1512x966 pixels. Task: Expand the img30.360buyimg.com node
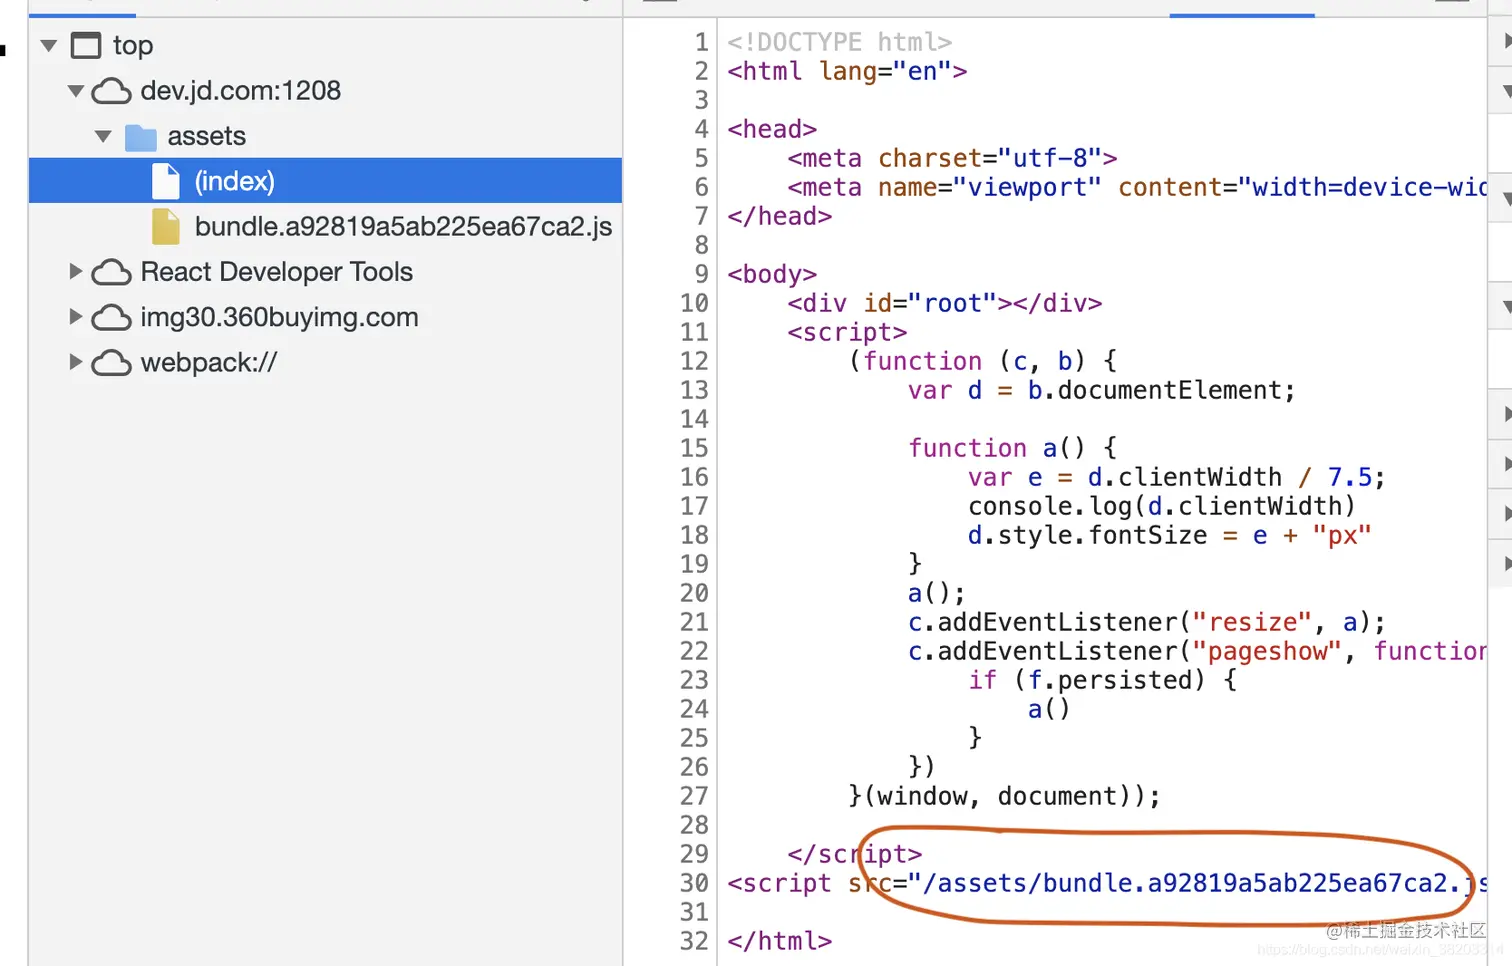point(75,316)
